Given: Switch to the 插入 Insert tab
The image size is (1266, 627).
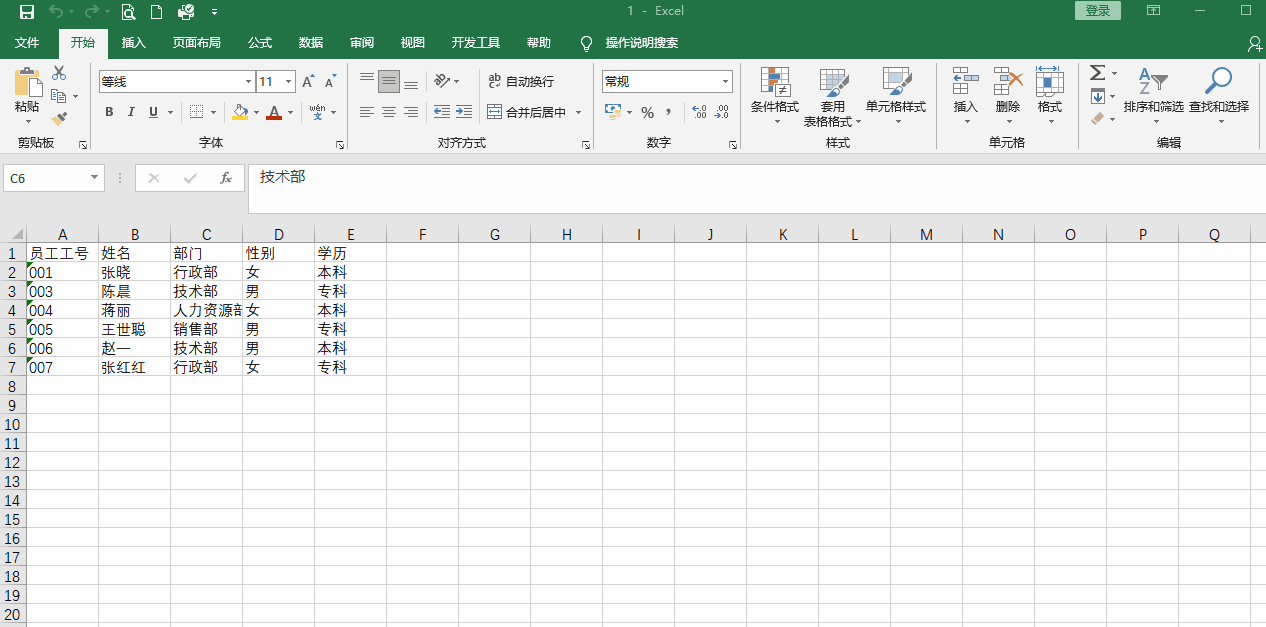Looking at the screenshot, I should 134,43.
